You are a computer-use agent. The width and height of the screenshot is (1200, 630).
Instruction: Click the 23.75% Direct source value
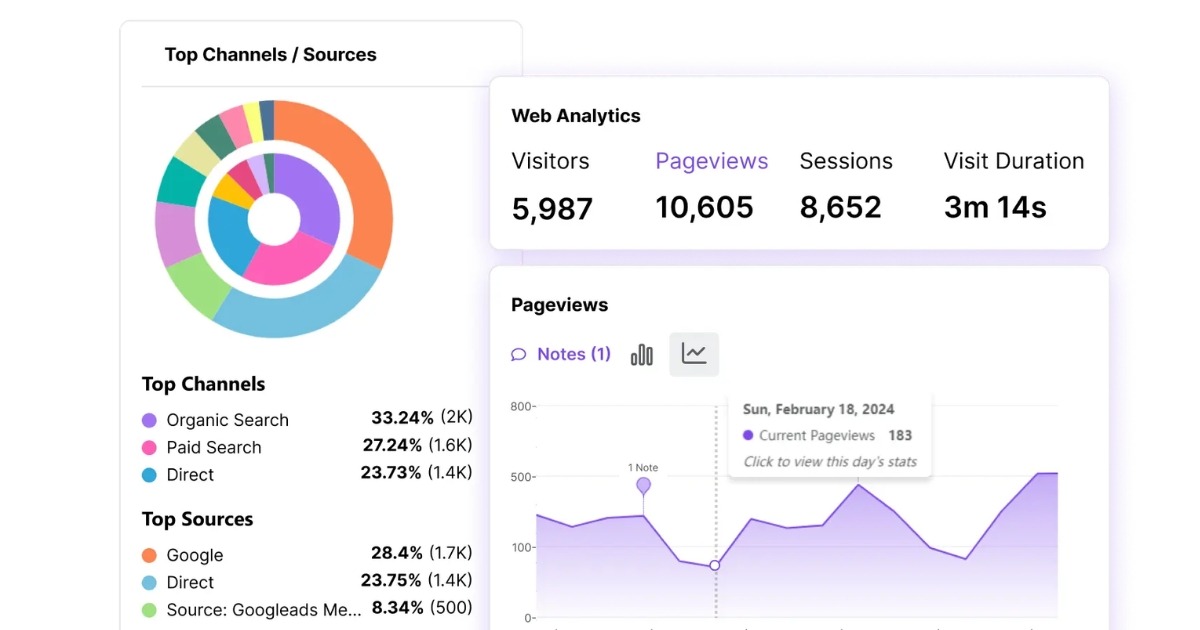[391, 580]
